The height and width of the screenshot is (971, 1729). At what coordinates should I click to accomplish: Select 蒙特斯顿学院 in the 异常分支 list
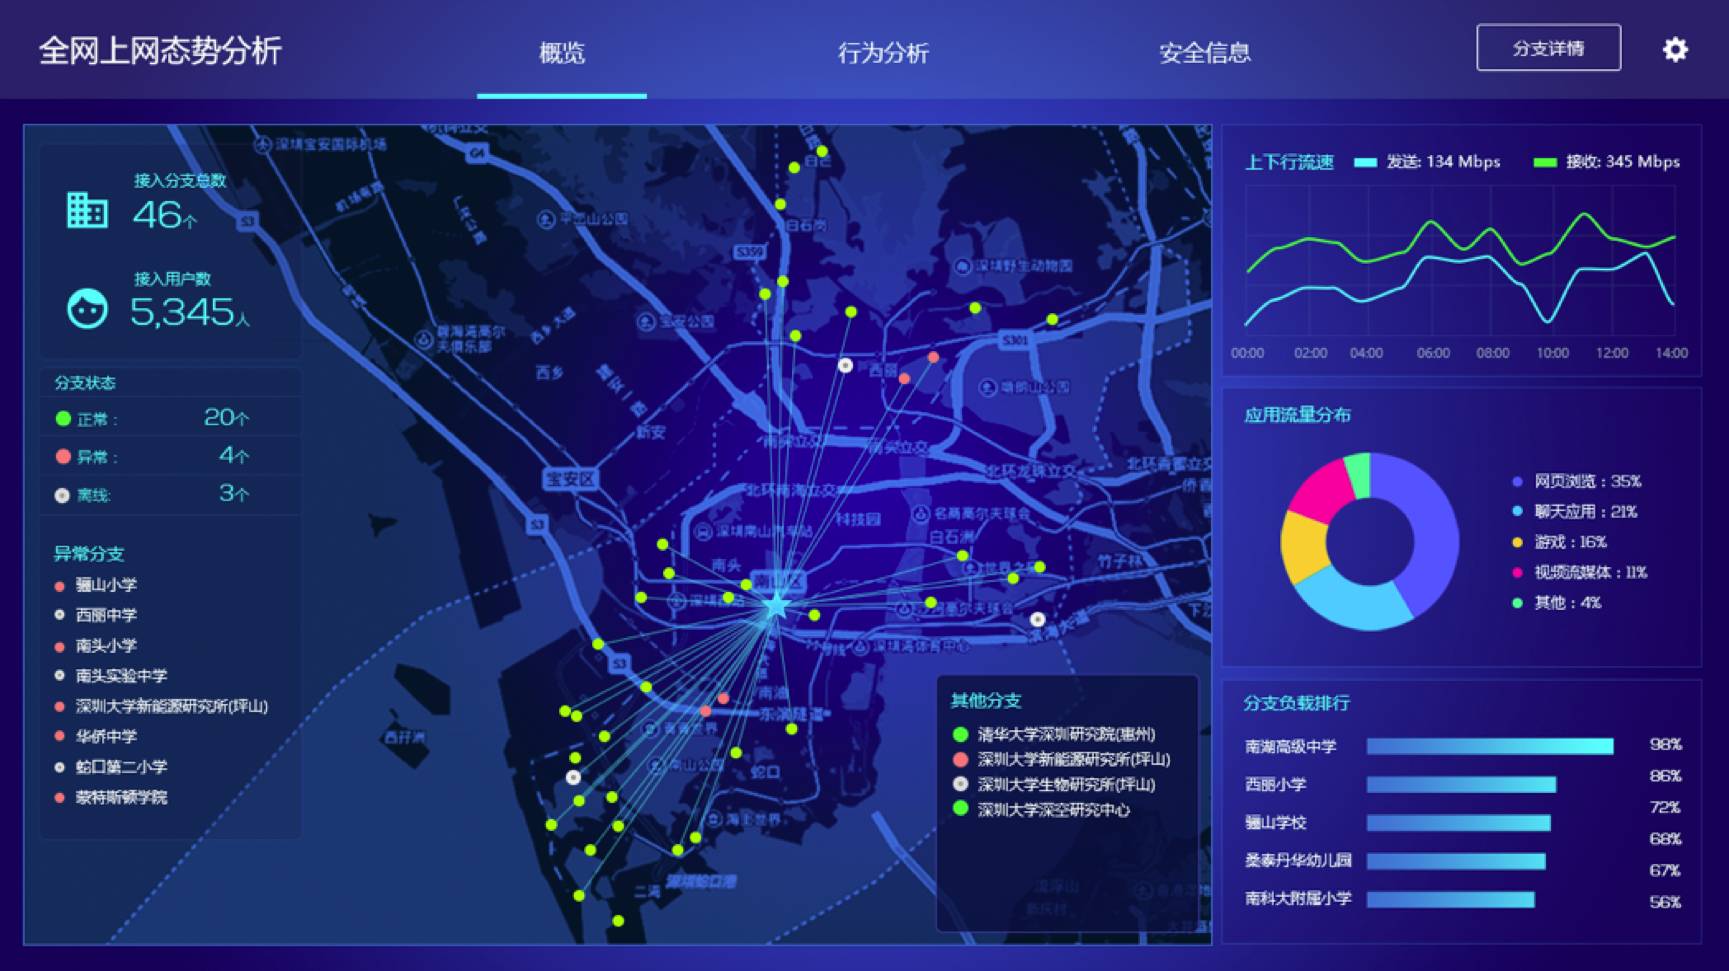pos(121,797)
